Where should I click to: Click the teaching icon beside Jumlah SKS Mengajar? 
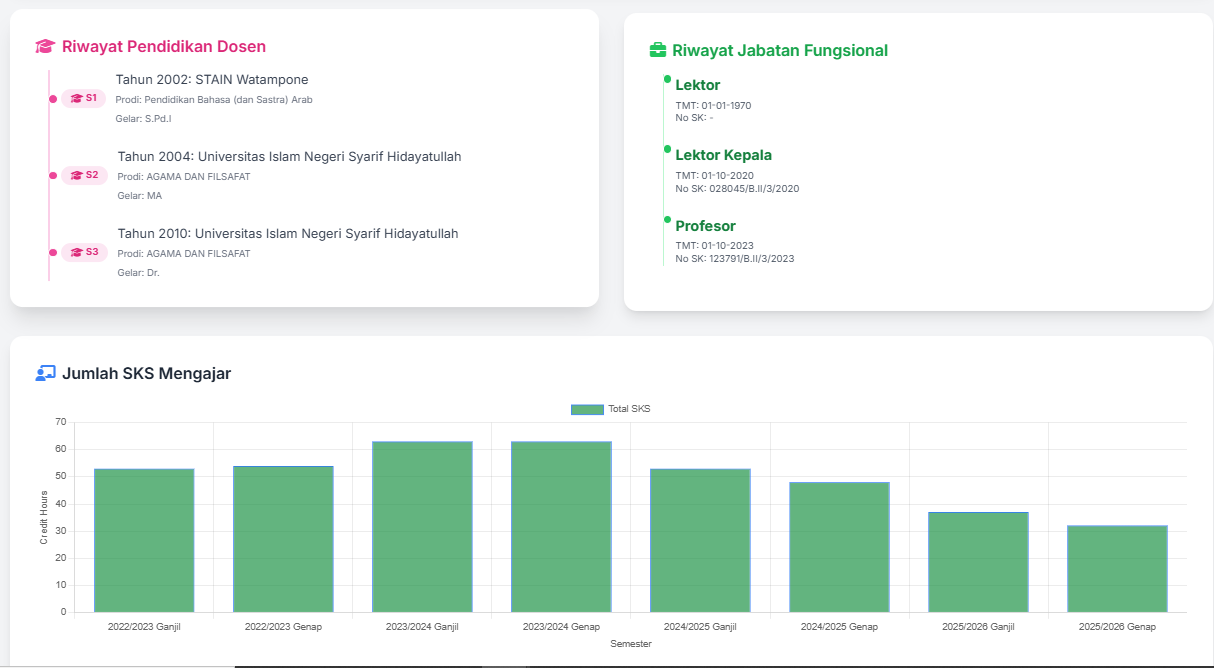click(x=45, y=373)
